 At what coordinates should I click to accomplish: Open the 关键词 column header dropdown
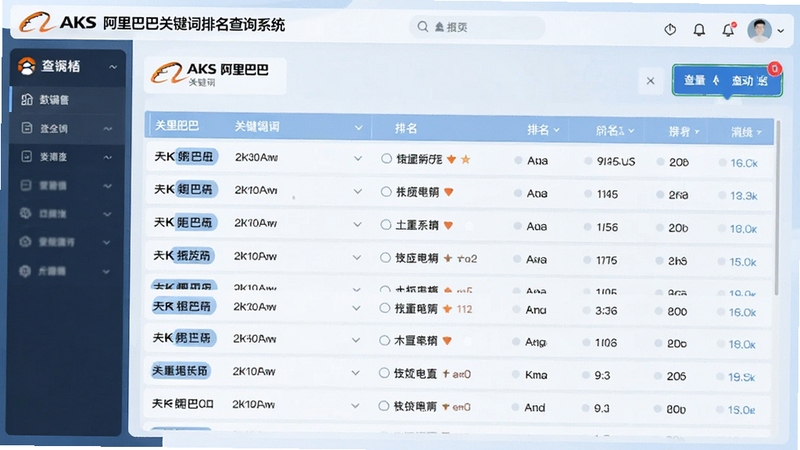[359, 128]
